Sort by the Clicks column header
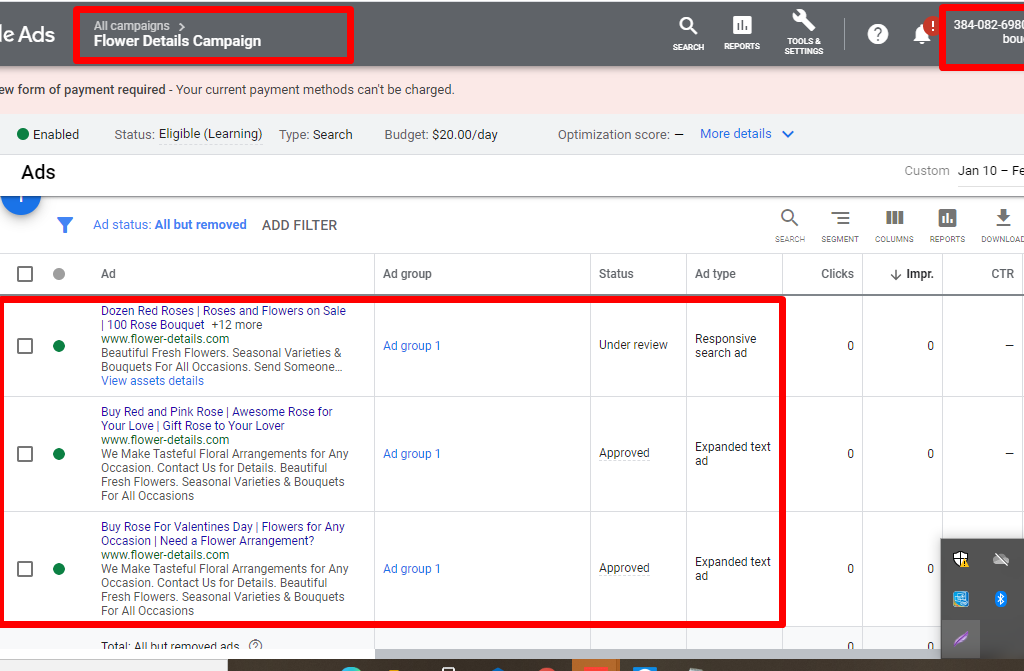The width and height of the screenshot is (1024, 671). coord(837,274)
